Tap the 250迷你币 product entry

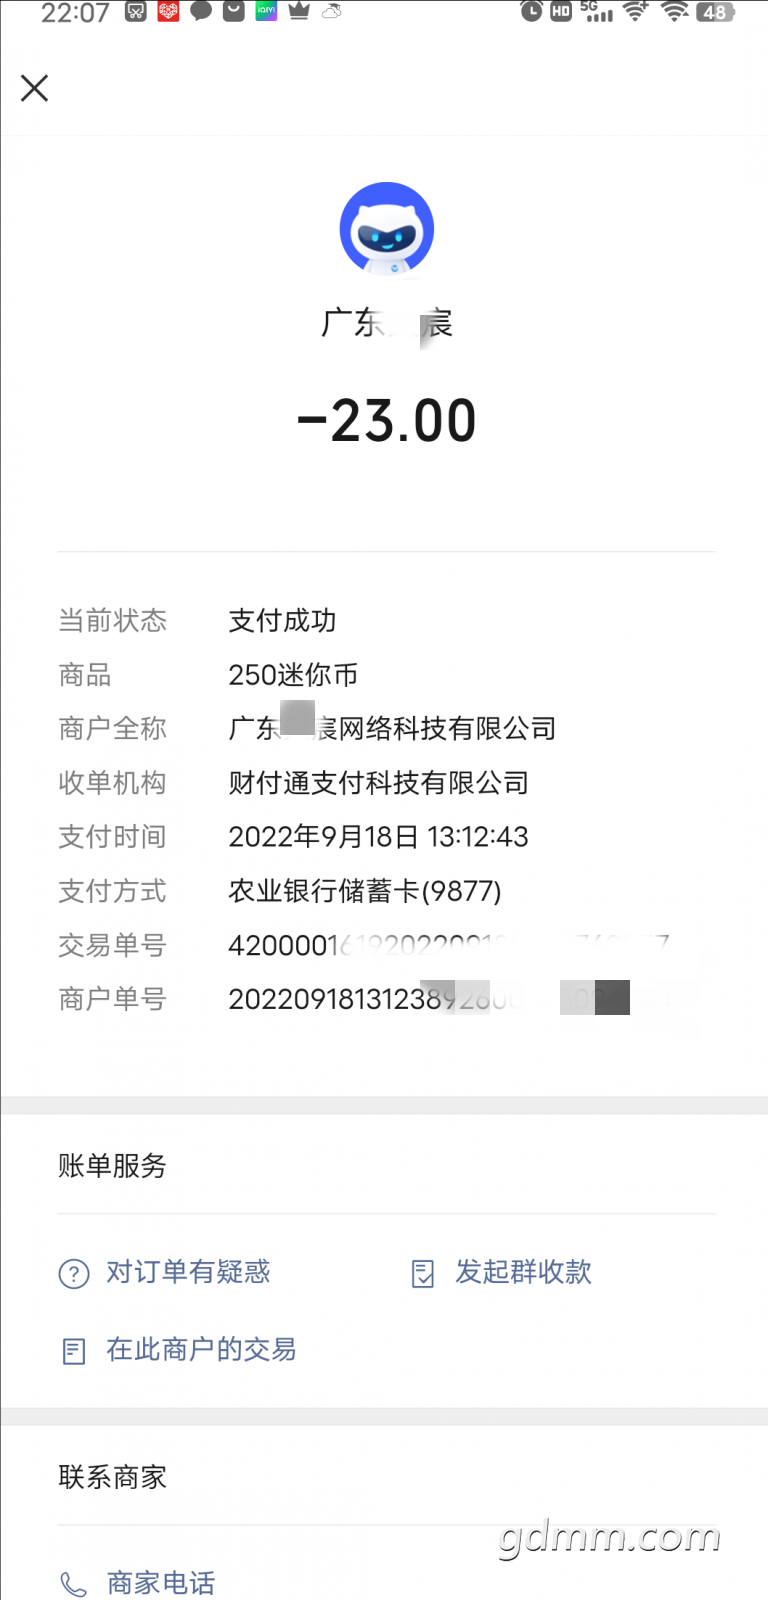pos(293,675)
